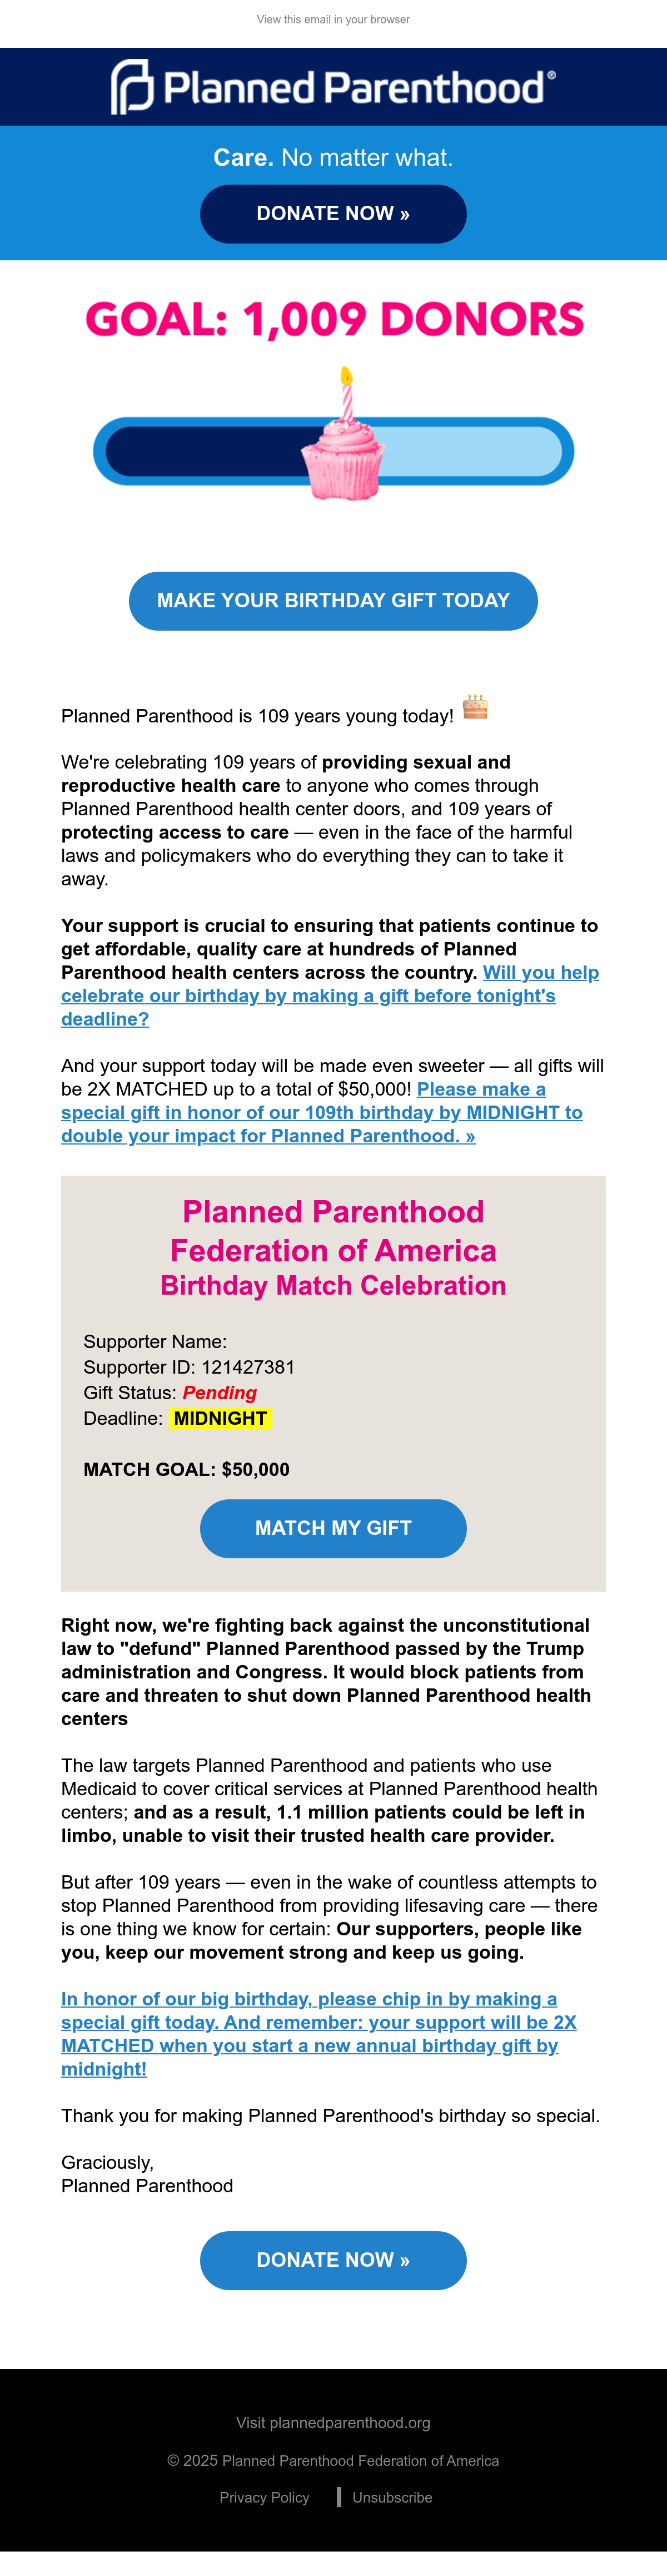The image size is (667, 2576).
Task: Click the MATCH MY GIFT button
Action: [x=333, y=1528]
